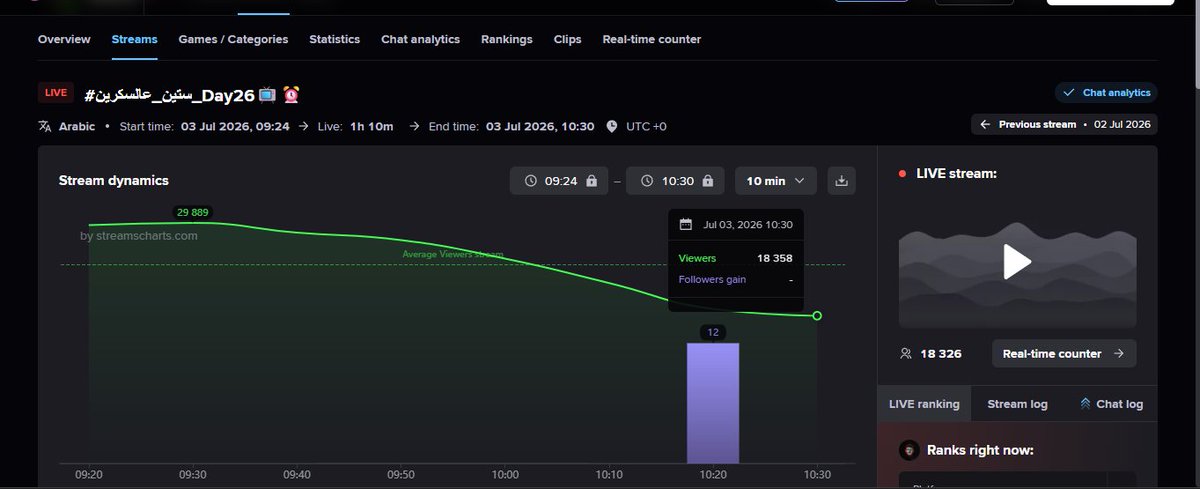Click the green chart point at 10:30
Screen dimensions: 1200x489
coord(817,316)
